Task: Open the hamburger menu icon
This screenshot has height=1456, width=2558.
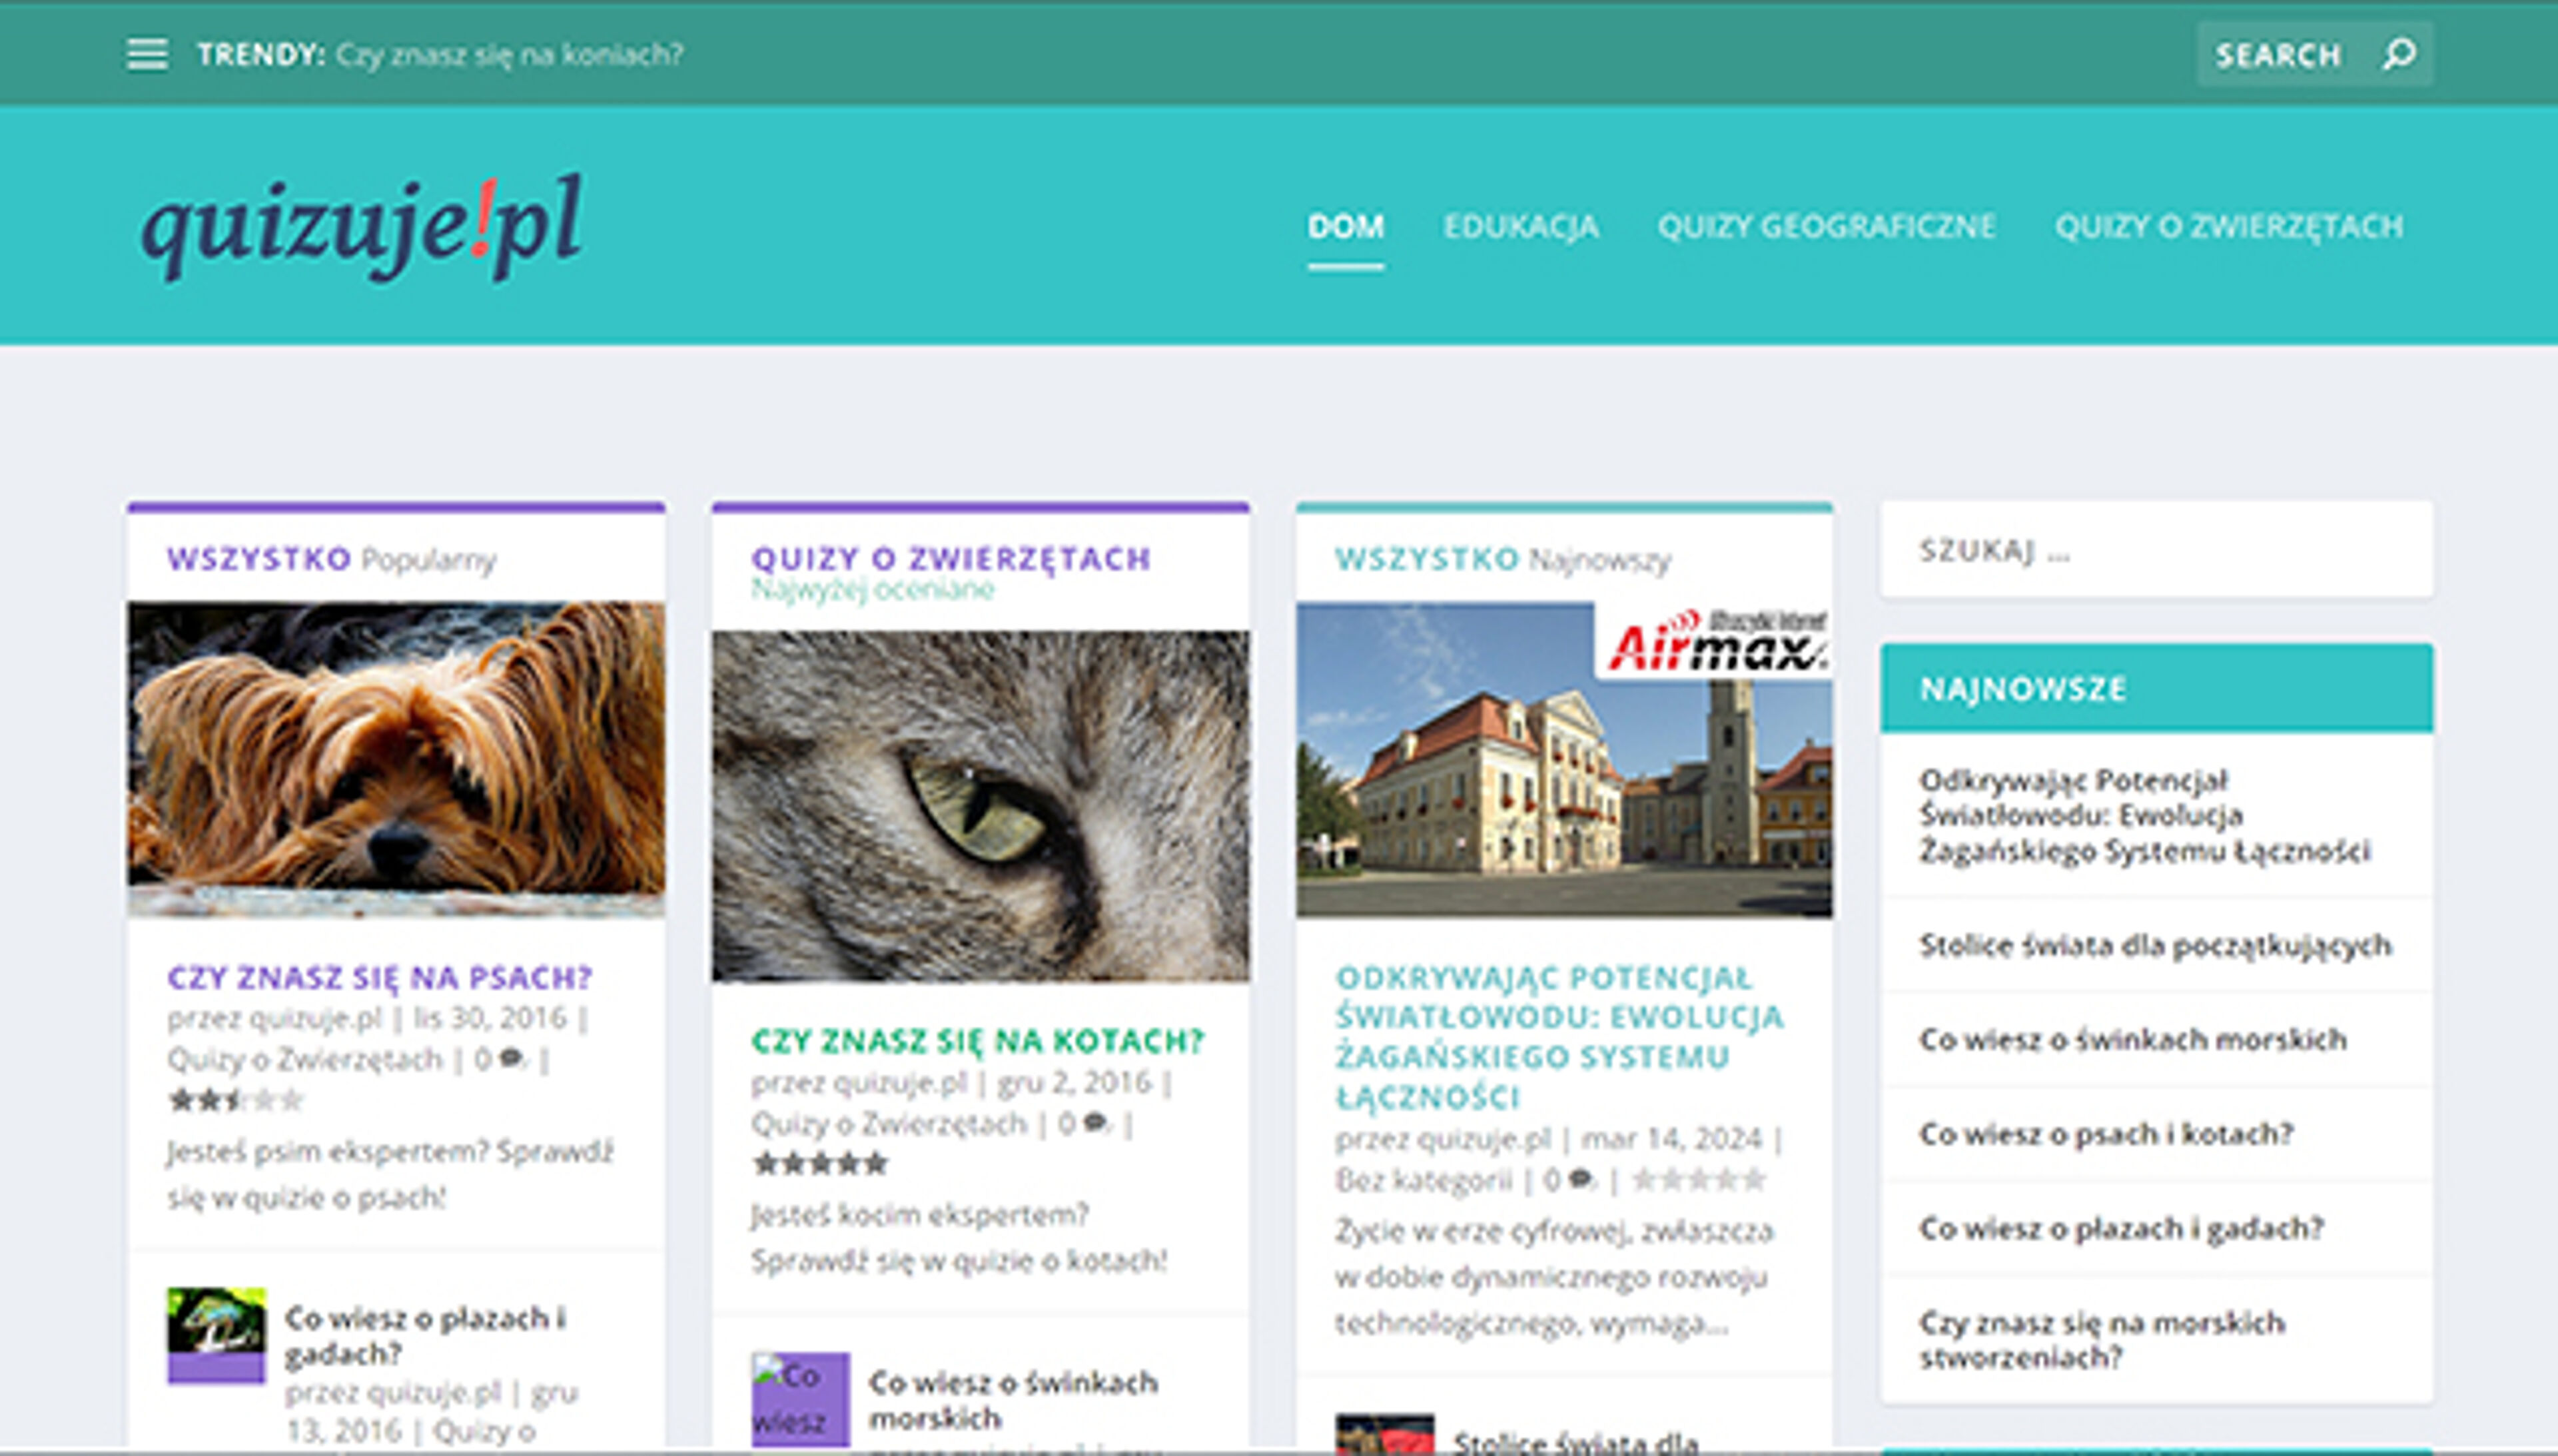Action: click(148, 55)
